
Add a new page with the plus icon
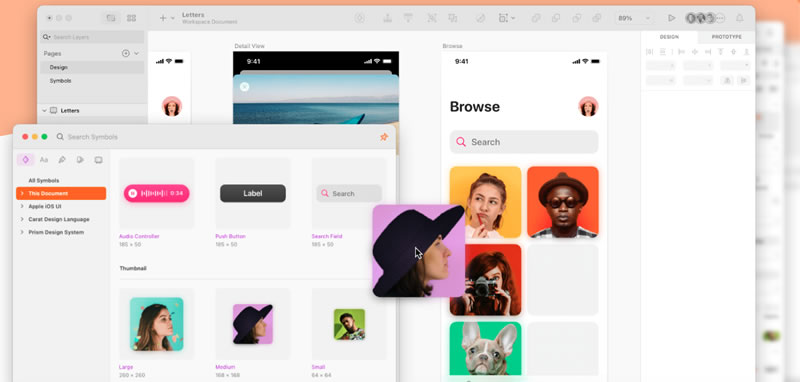click(126, 53)
